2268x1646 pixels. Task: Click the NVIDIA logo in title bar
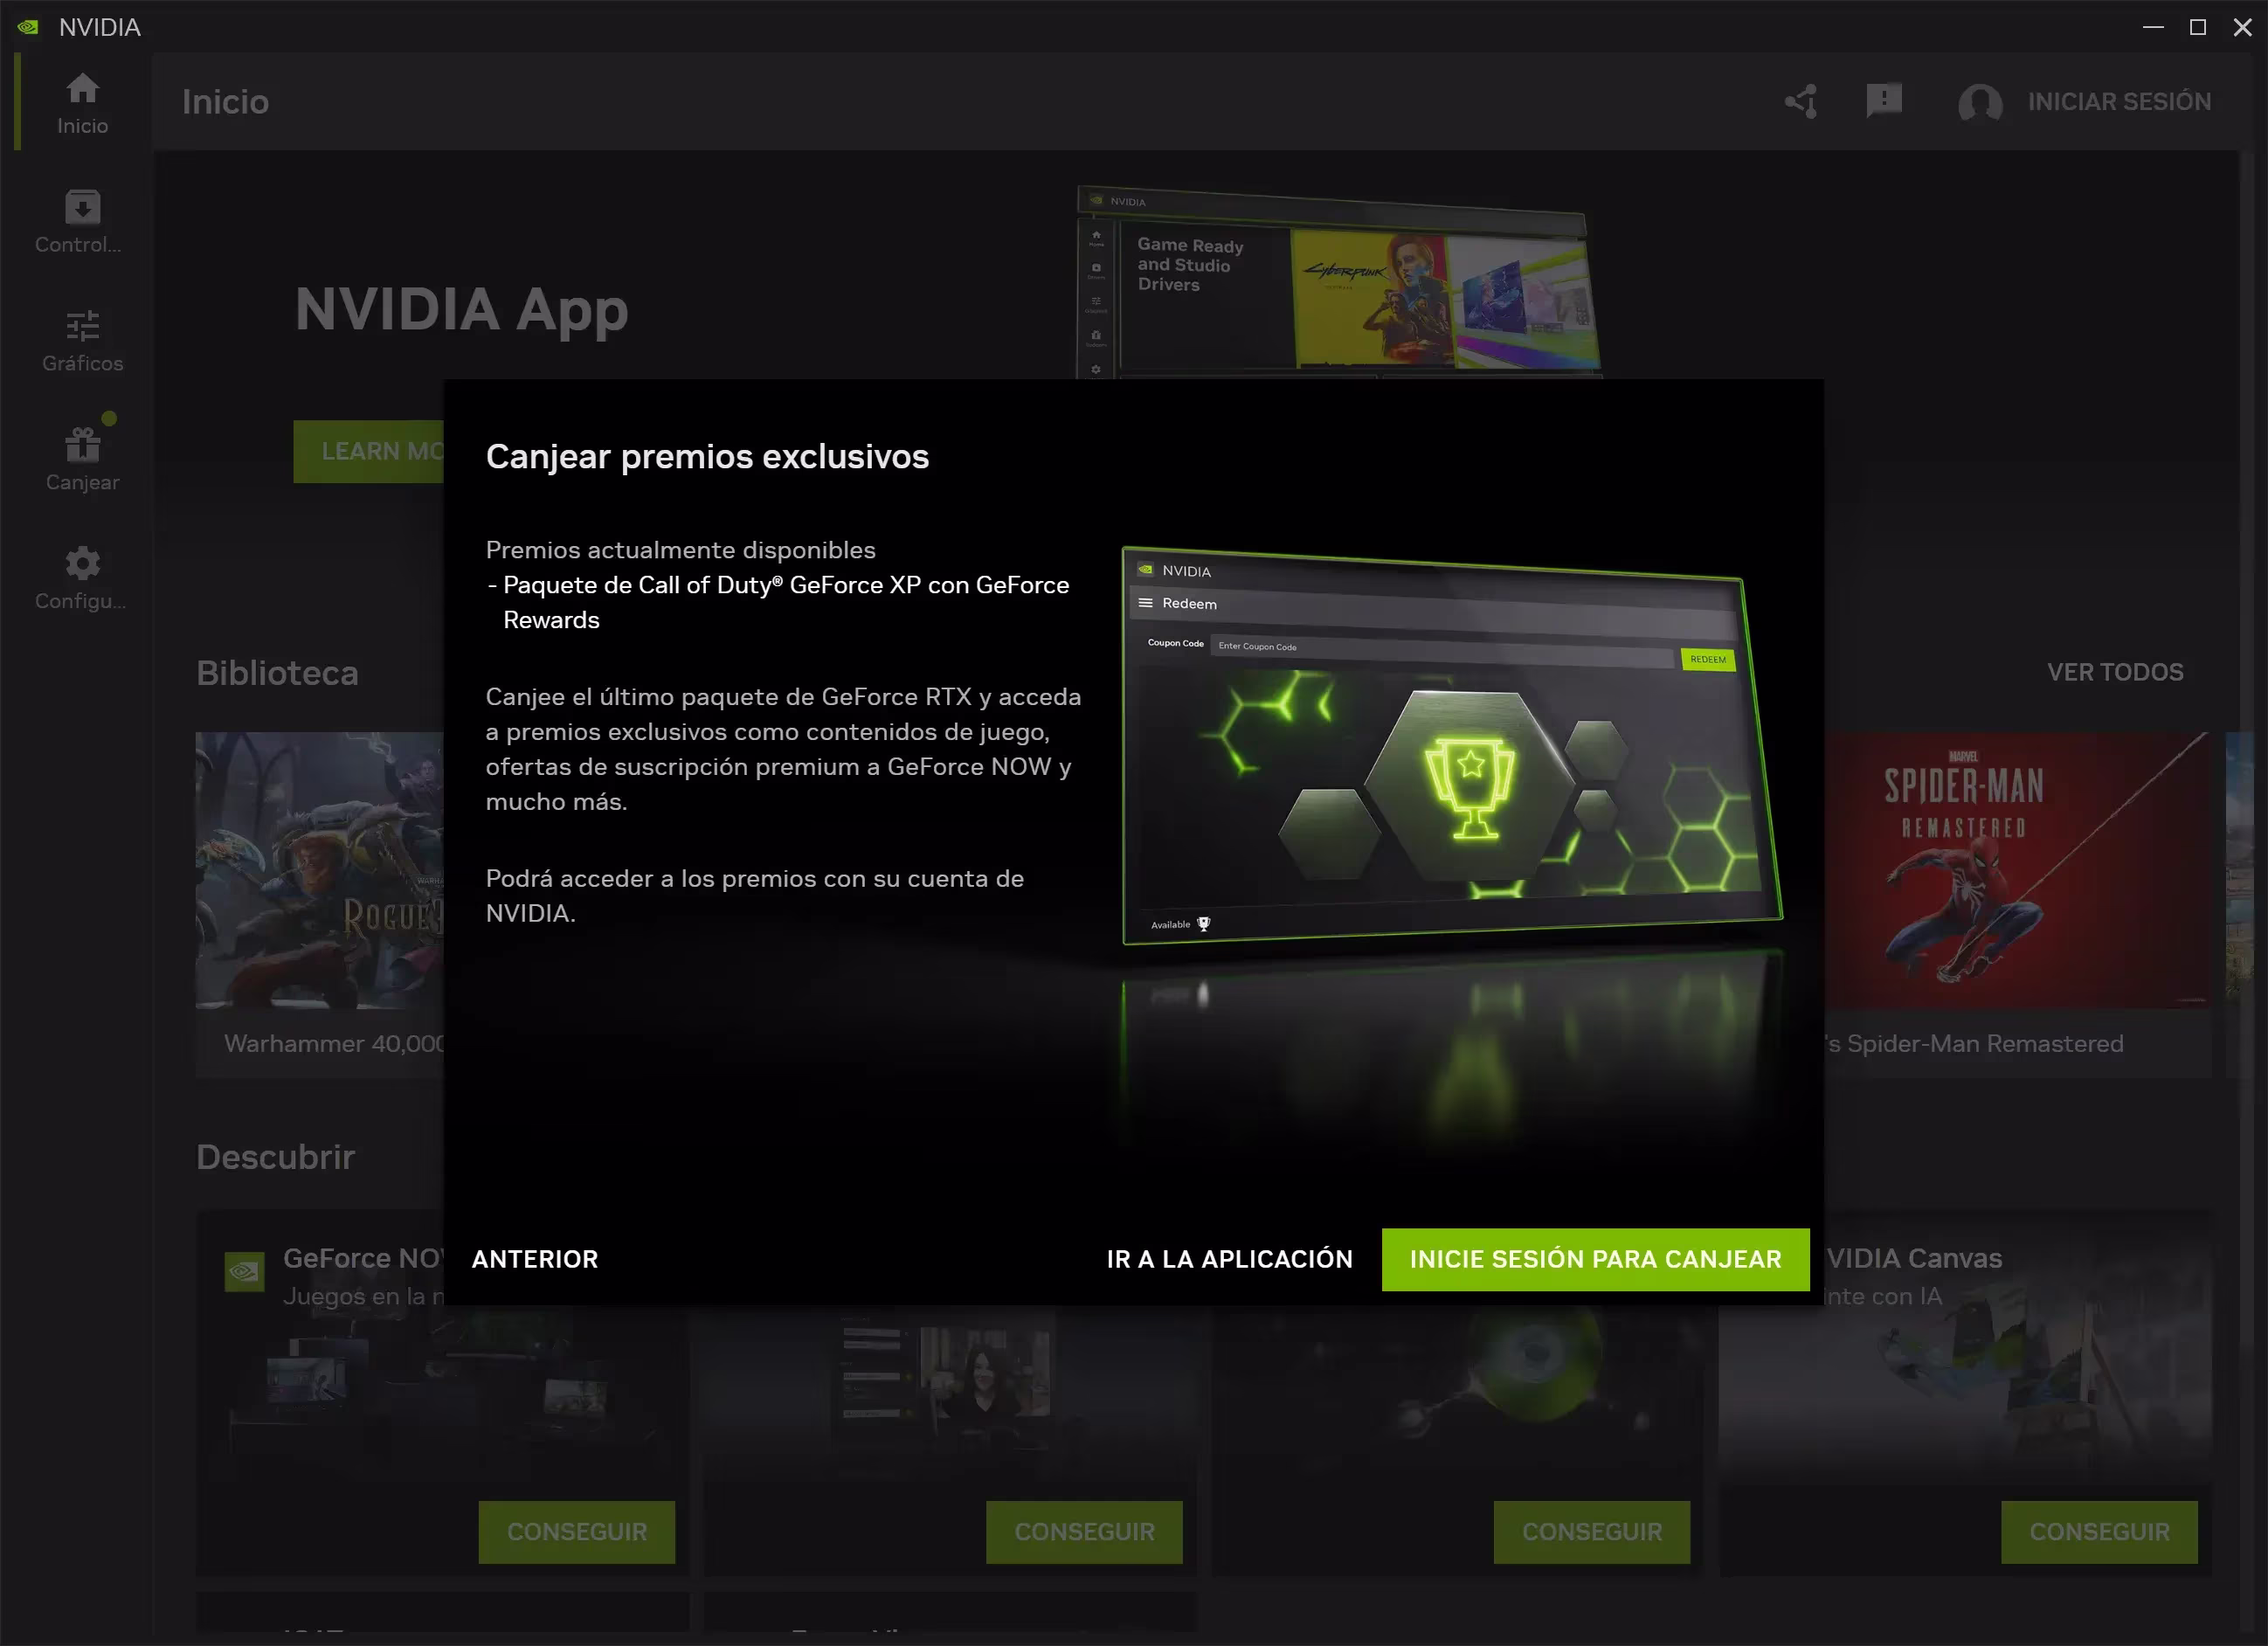[x=28, y=27]
